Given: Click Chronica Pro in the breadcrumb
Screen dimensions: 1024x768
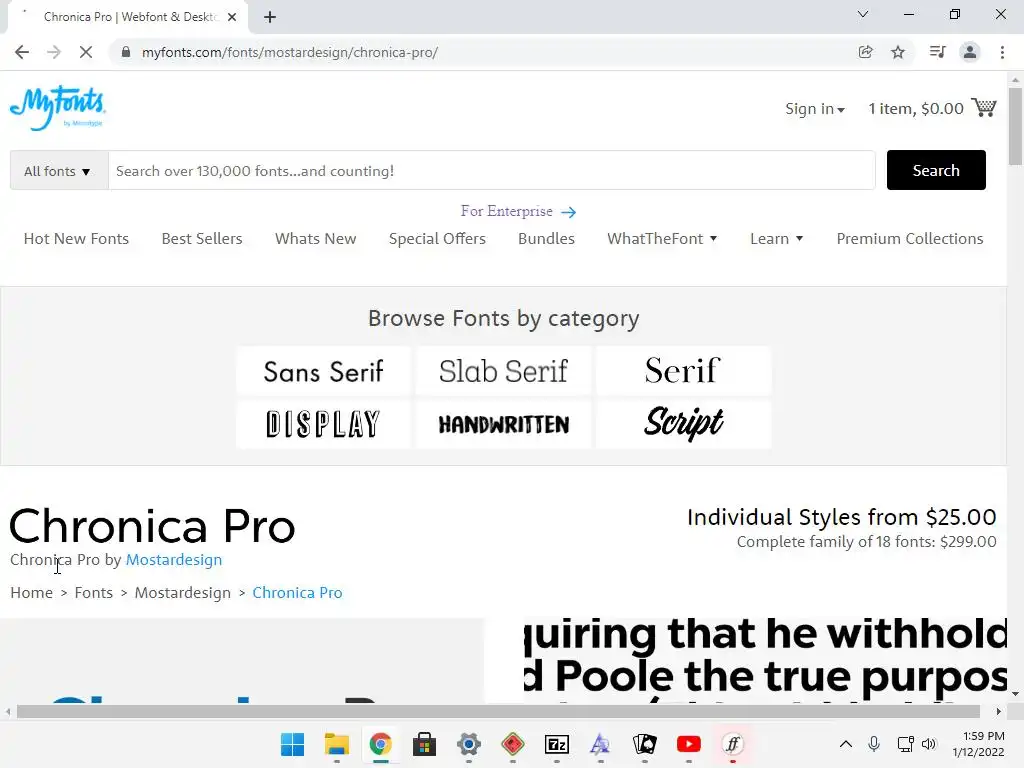Looking at the screenshot, I should point(297,592).
